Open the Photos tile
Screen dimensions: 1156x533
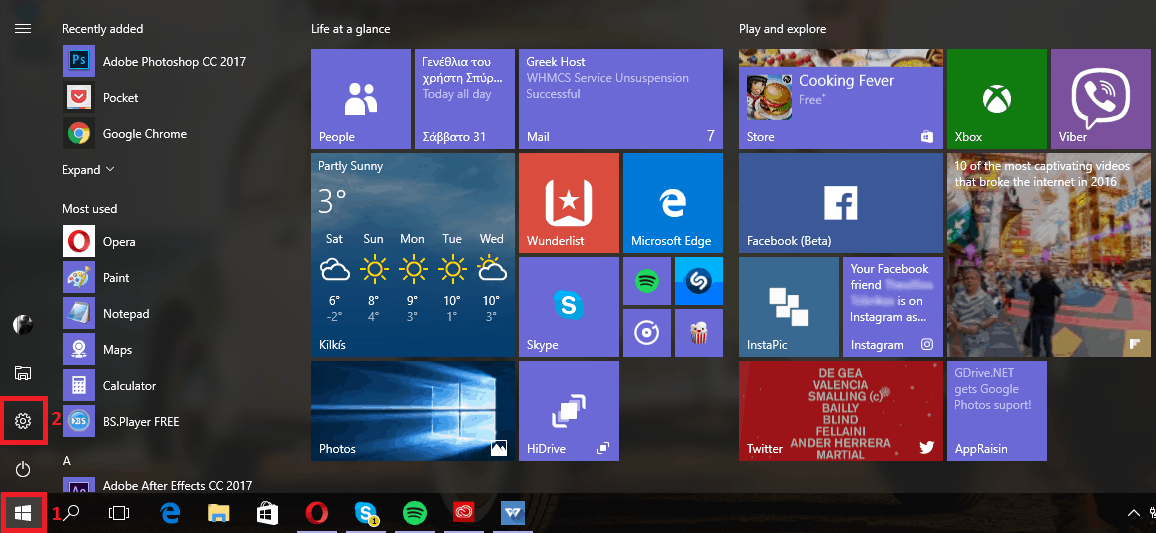[x=413, y=411]
